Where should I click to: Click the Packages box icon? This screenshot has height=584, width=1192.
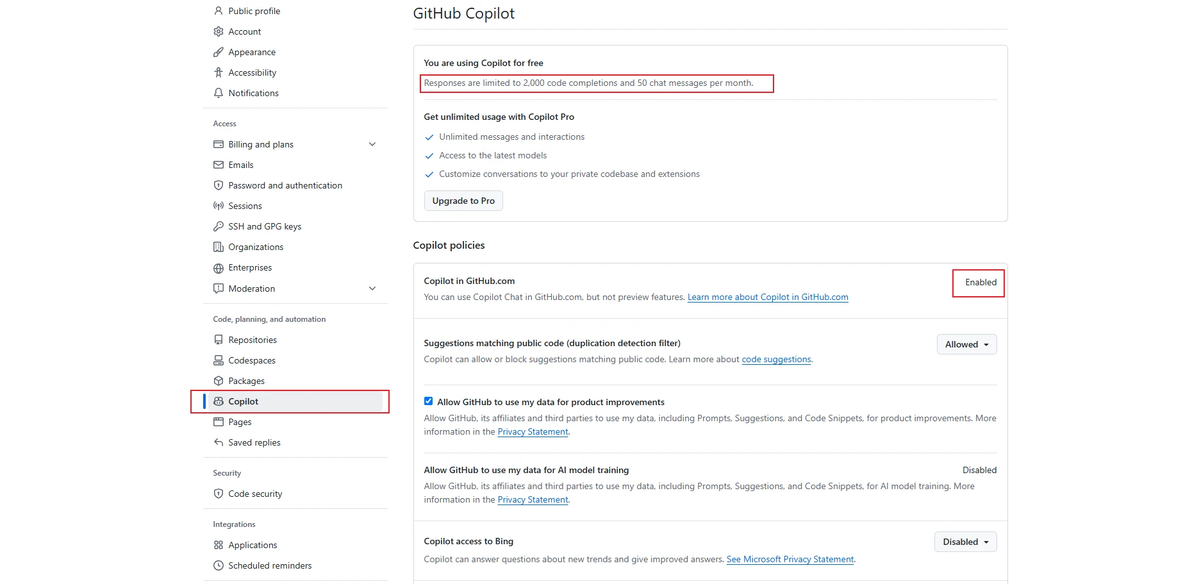(218, 381)
